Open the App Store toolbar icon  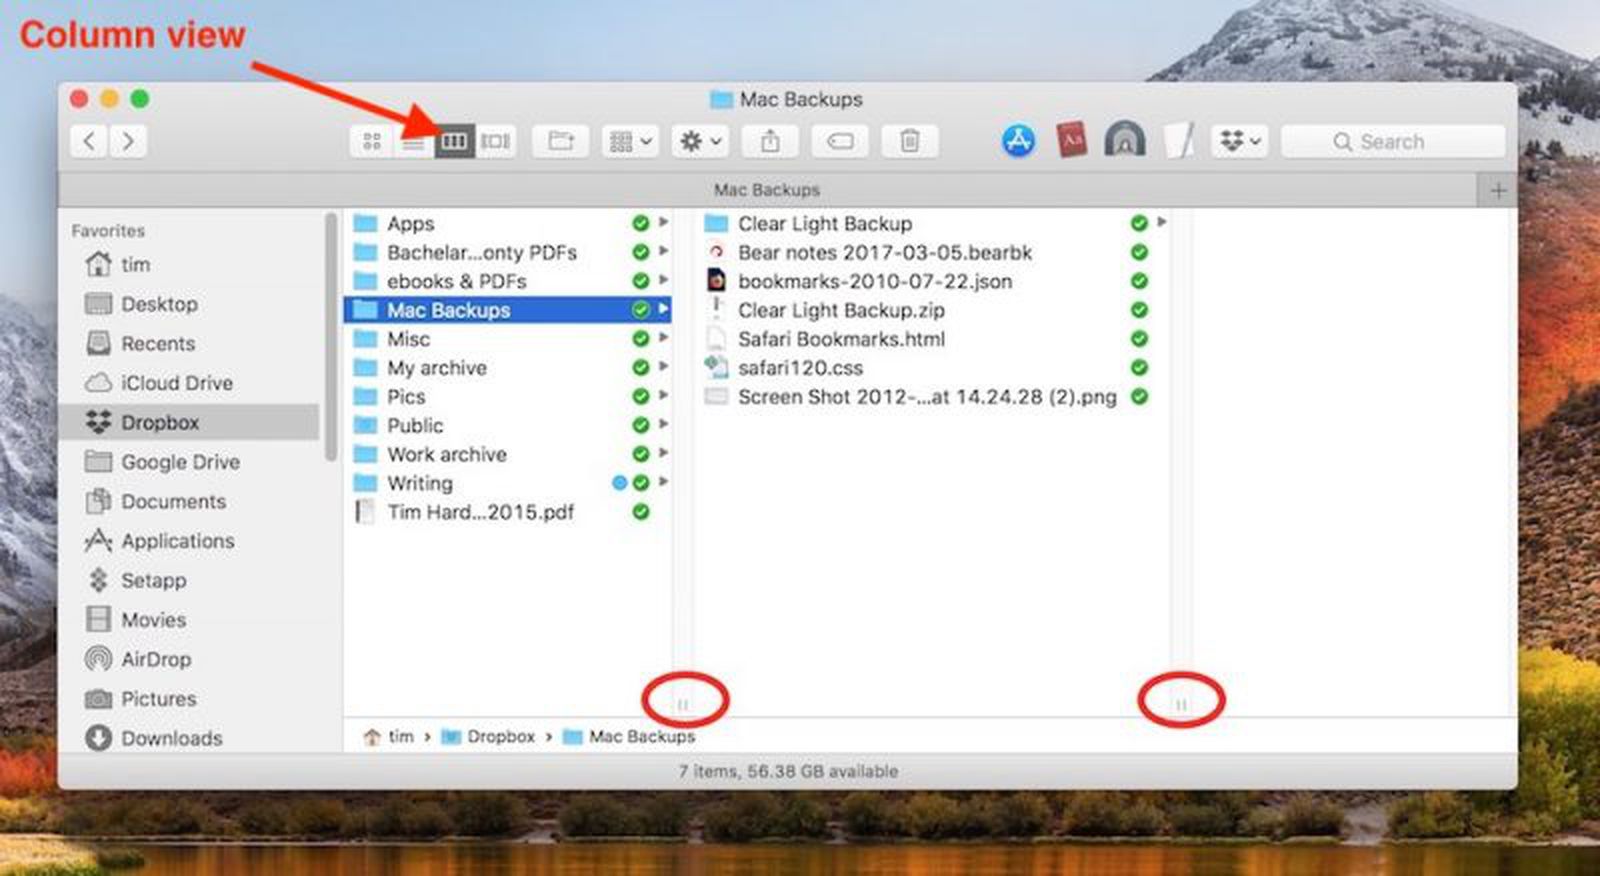coord(1018,141)
